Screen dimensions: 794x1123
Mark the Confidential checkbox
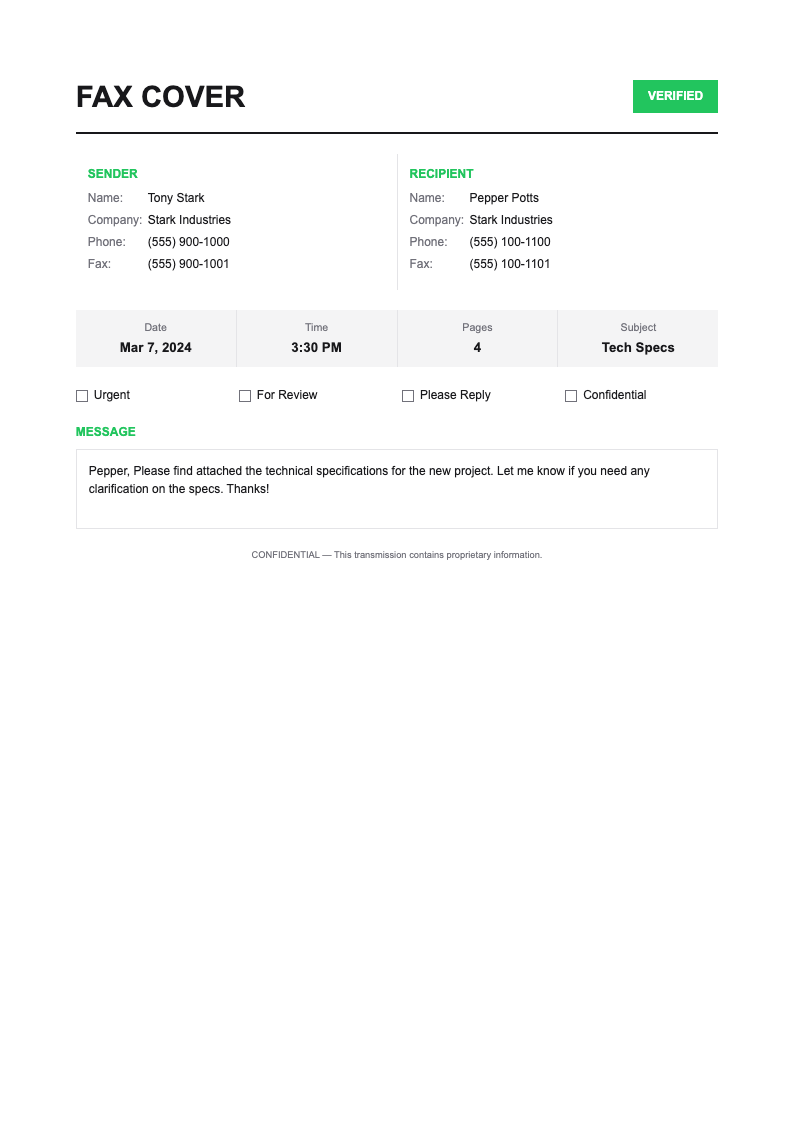(571, 396)
